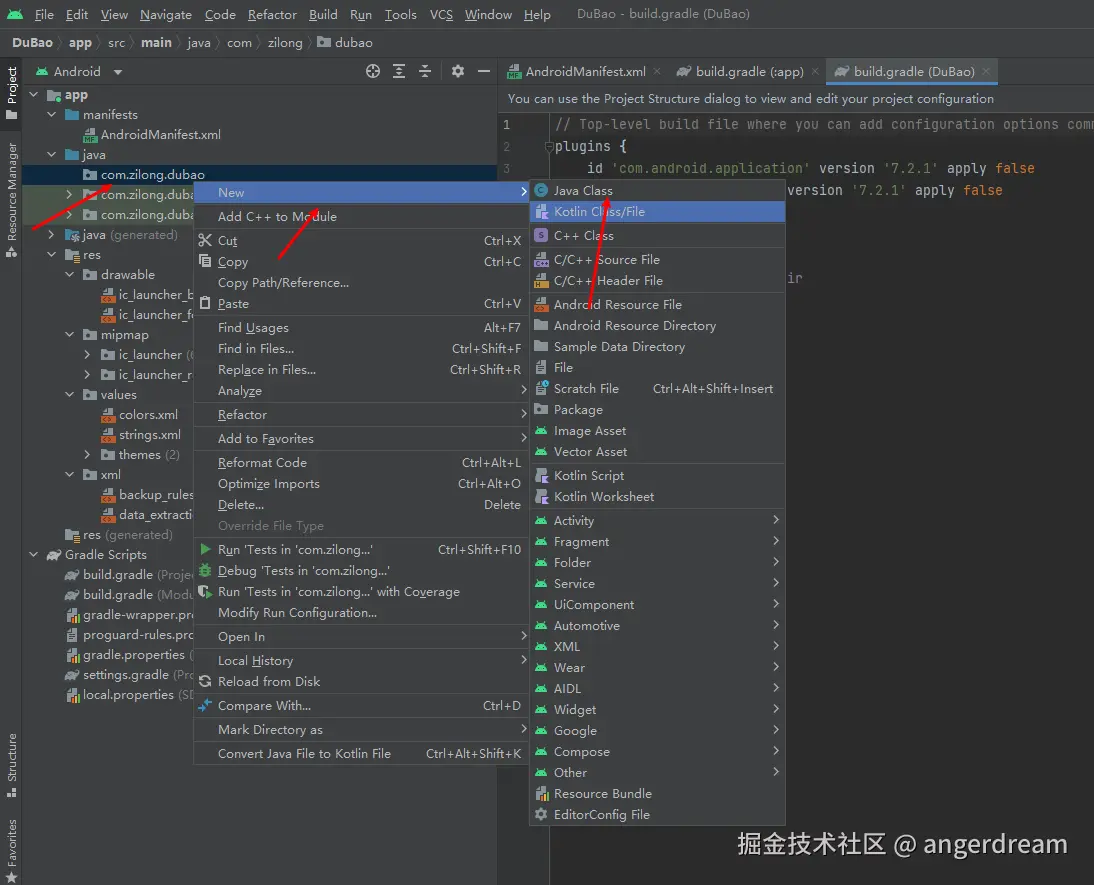This screenshot has width=1094, height=885.
Task: Collapse the app module node
Action: pos(33,94)
